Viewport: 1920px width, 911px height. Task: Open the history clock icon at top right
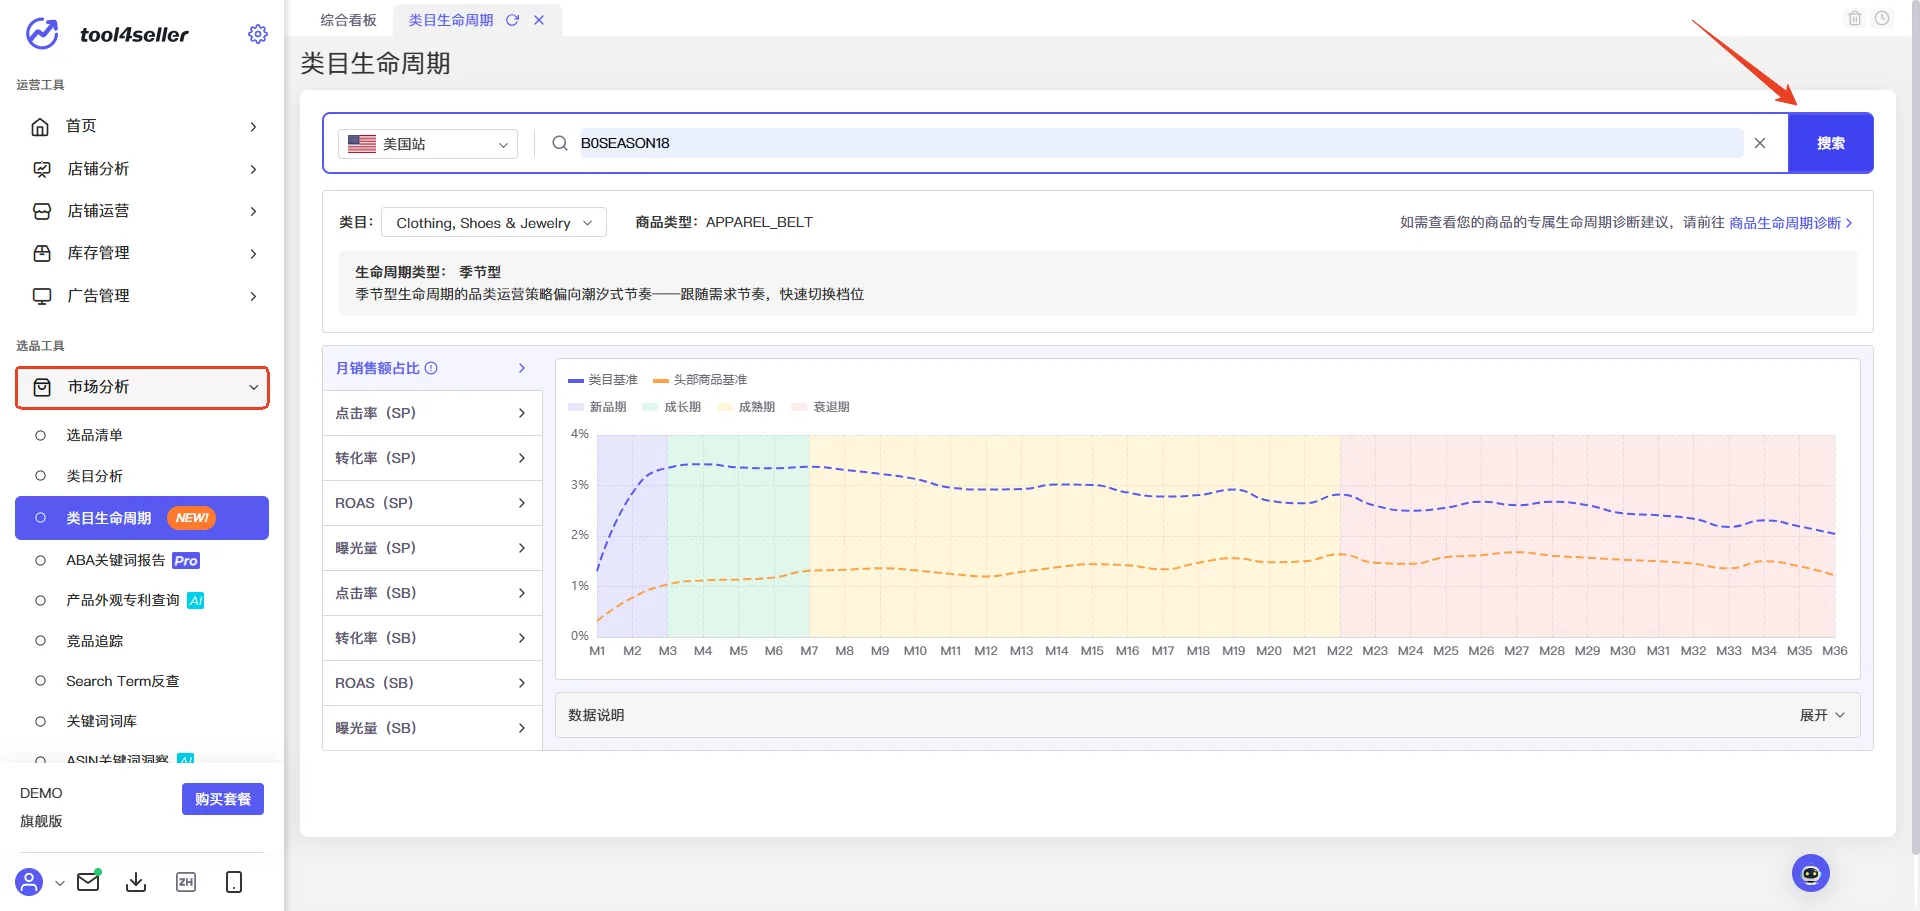[1882, 18]
